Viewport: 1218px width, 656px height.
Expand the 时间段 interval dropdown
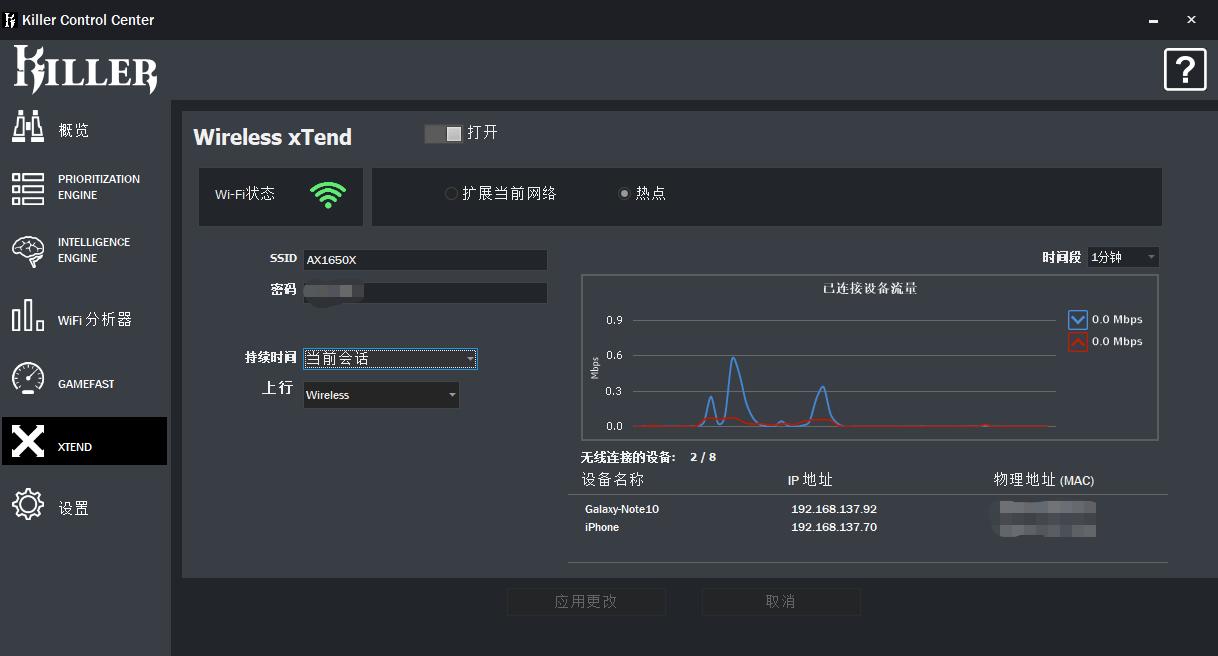(x=1120, y=256)
